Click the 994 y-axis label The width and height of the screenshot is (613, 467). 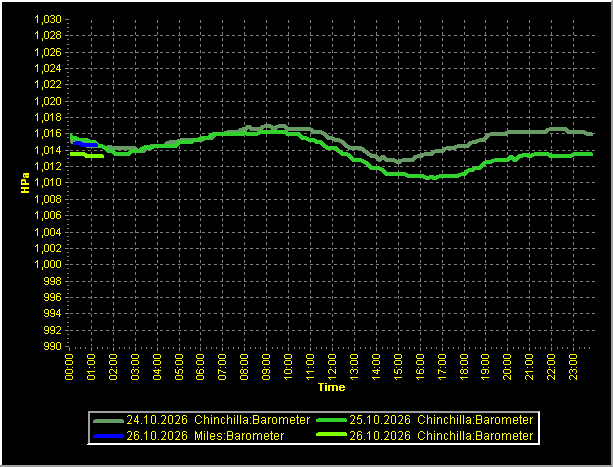tap(54, 313)
